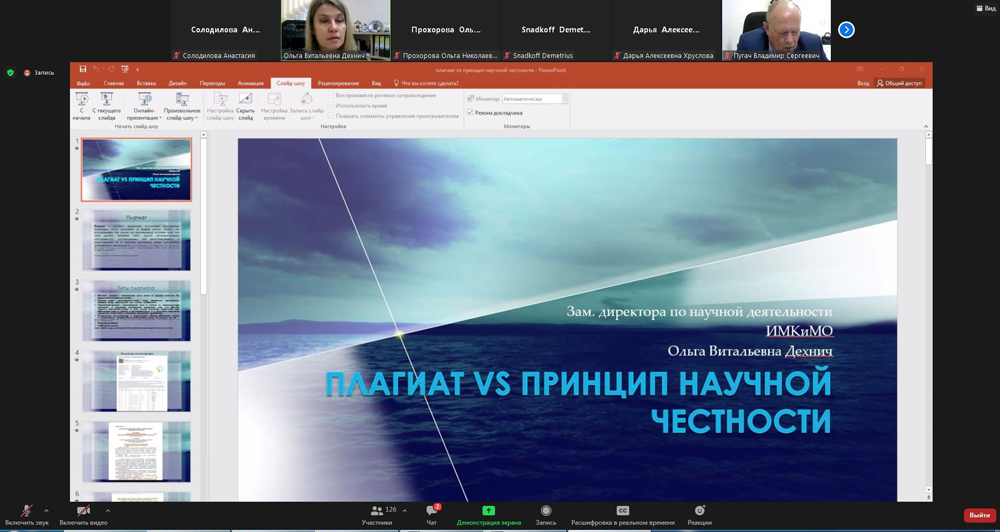Open Zoom Чат panel
1000x532 pixels.
pyautogui.click(x=432, y=512)
